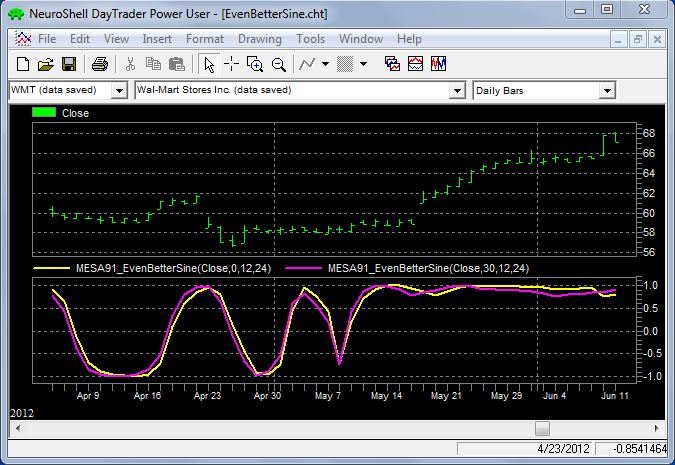The width and height of the screenshot is (675, 465).
Task: Restore the inner chart document window
Action: [638, 40]
